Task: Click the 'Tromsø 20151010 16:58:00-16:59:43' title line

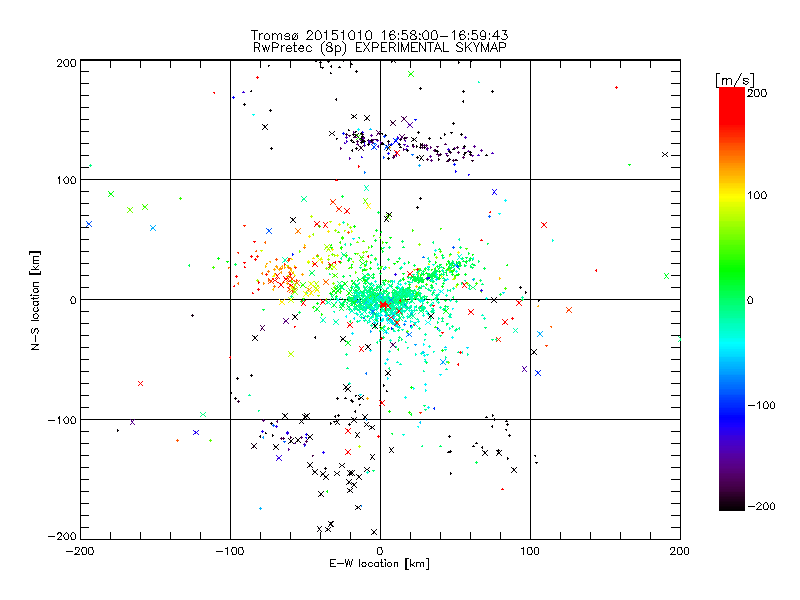Action: pos(379,35)
